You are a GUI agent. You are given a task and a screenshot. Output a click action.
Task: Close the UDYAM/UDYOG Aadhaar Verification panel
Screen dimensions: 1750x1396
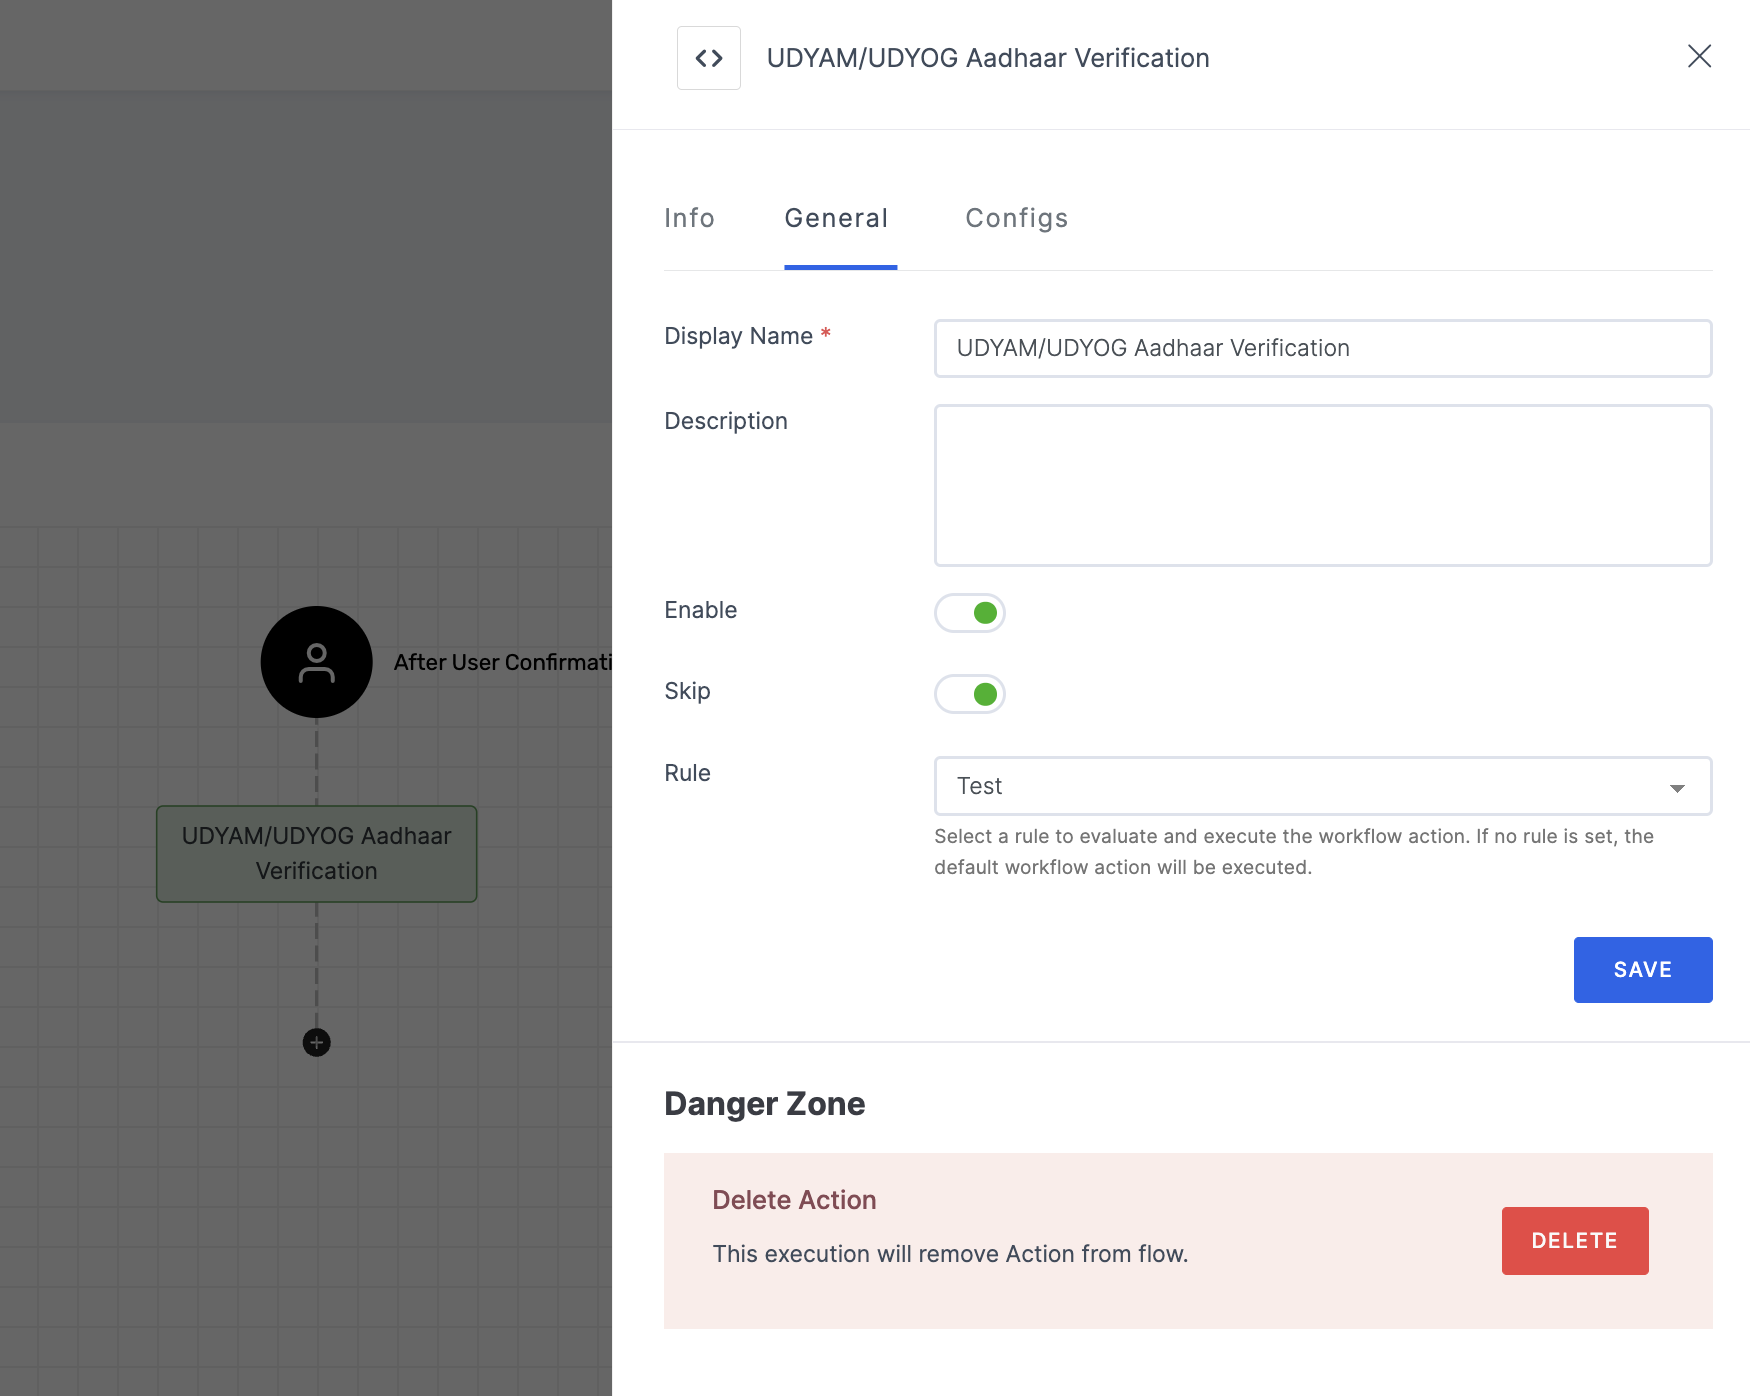1699,56
